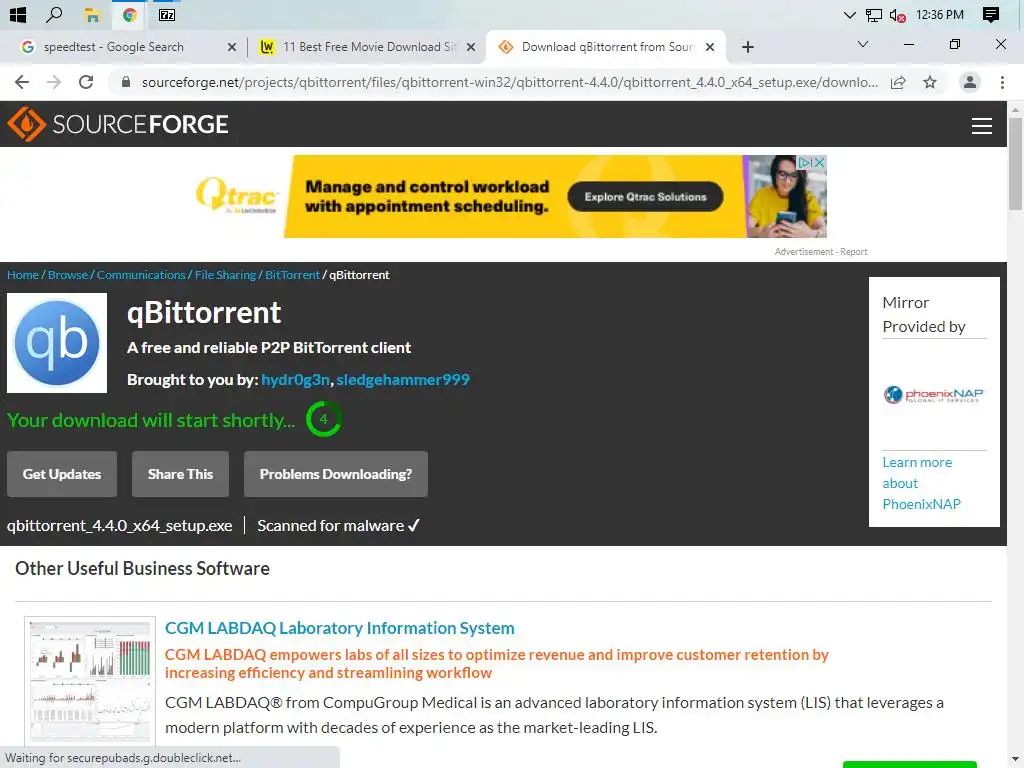
Task: Click the qBittorrent project logo
Action: (57, 343)
